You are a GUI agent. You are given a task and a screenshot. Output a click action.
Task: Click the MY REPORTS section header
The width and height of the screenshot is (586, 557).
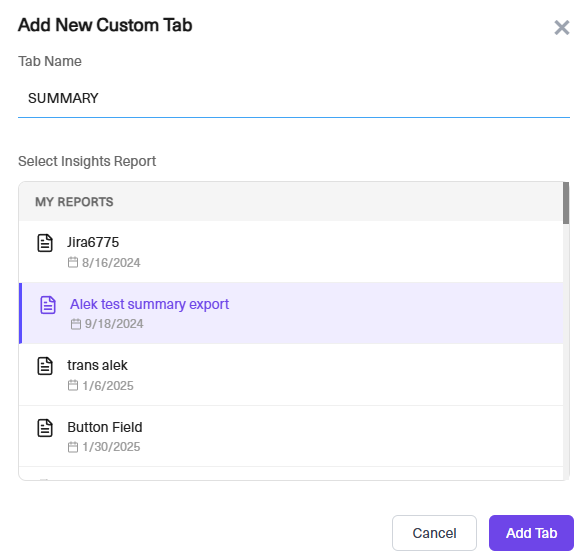[291, 202]
